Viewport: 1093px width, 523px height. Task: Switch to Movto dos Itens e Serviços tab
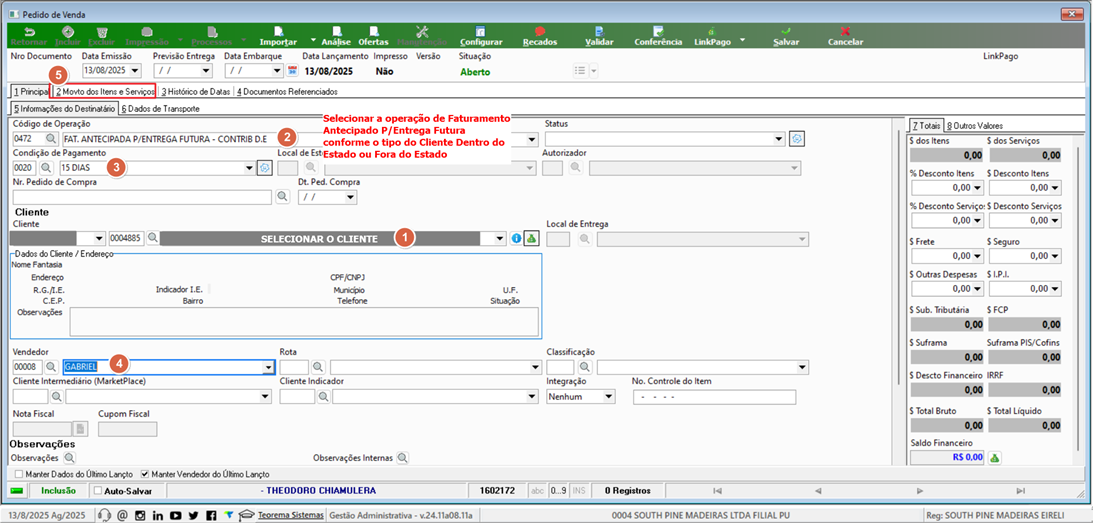[105, 91]
